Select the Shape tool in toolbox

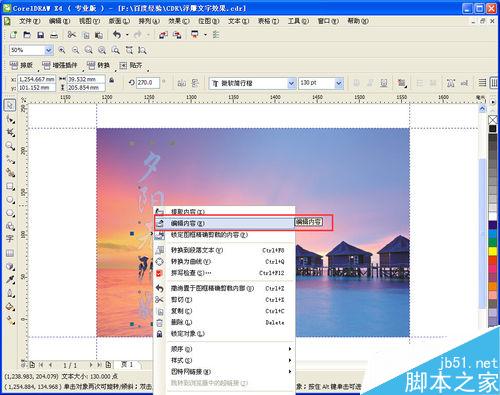click(x=10, y=119)
